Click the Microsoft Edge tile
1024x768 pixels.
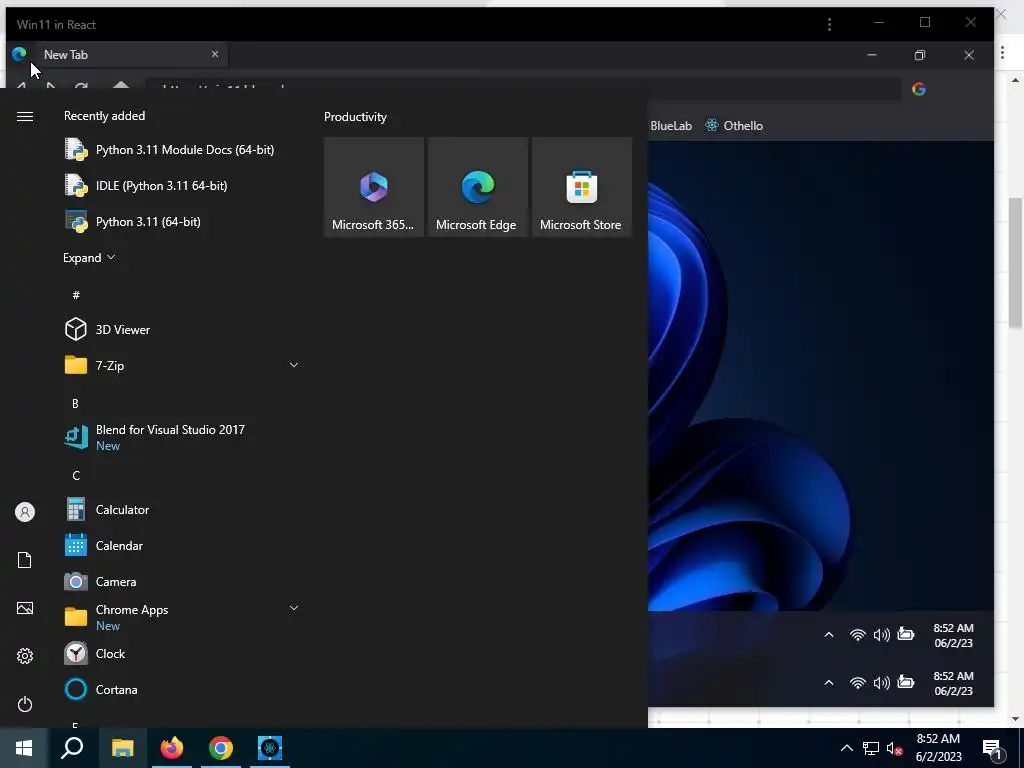(x=477, y=187)
